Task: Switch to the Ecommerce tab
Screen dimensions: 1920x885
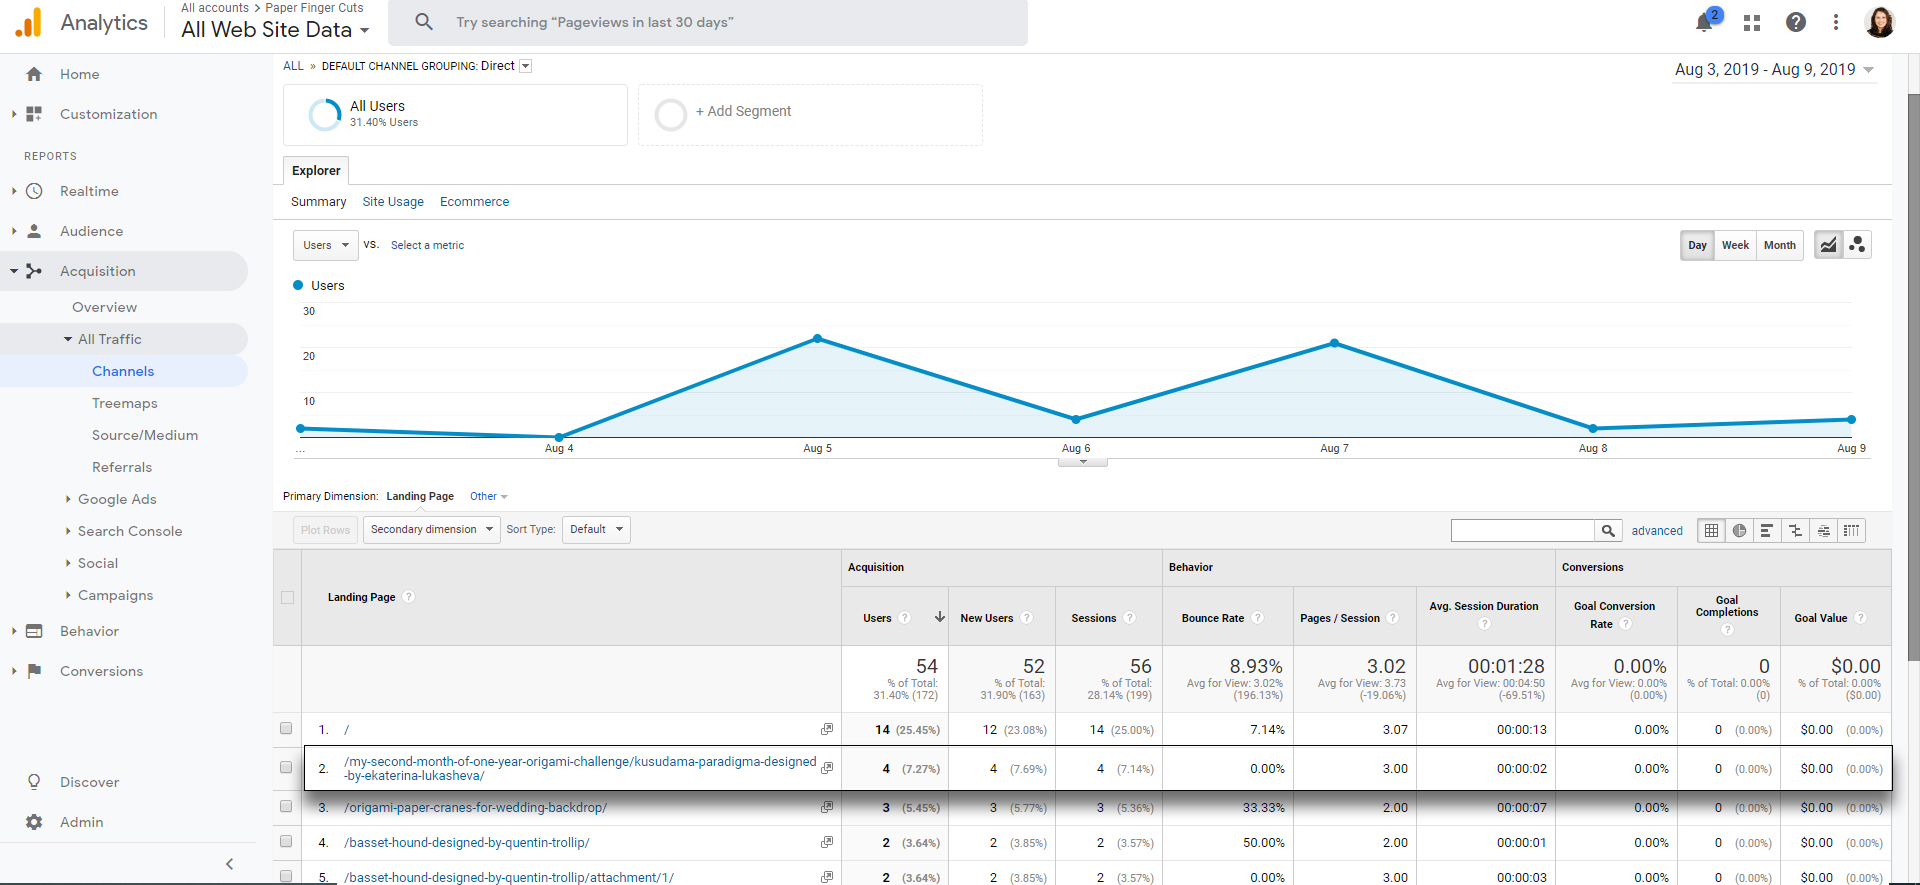Action: pos(474,202)
